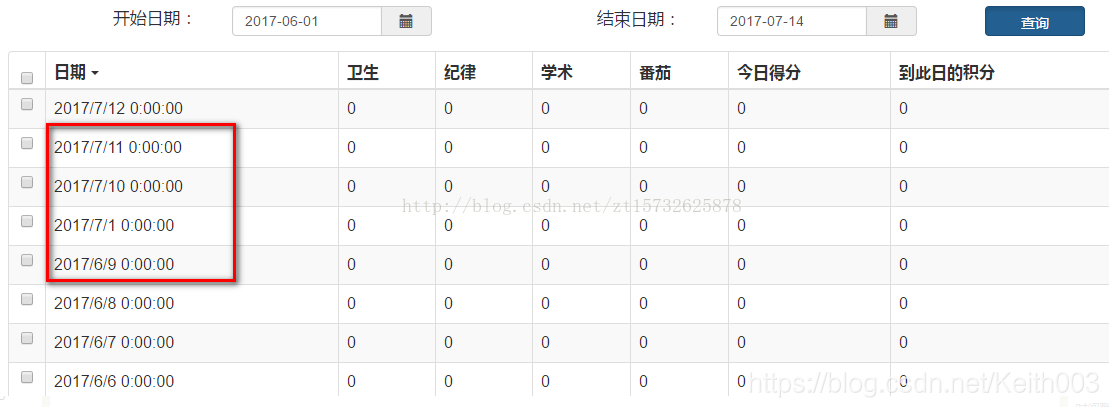Click 纪律 value in 2017/7/11 row
Image resolution: width=1109 pixels, height=407 pixels.
coord(448,147)
